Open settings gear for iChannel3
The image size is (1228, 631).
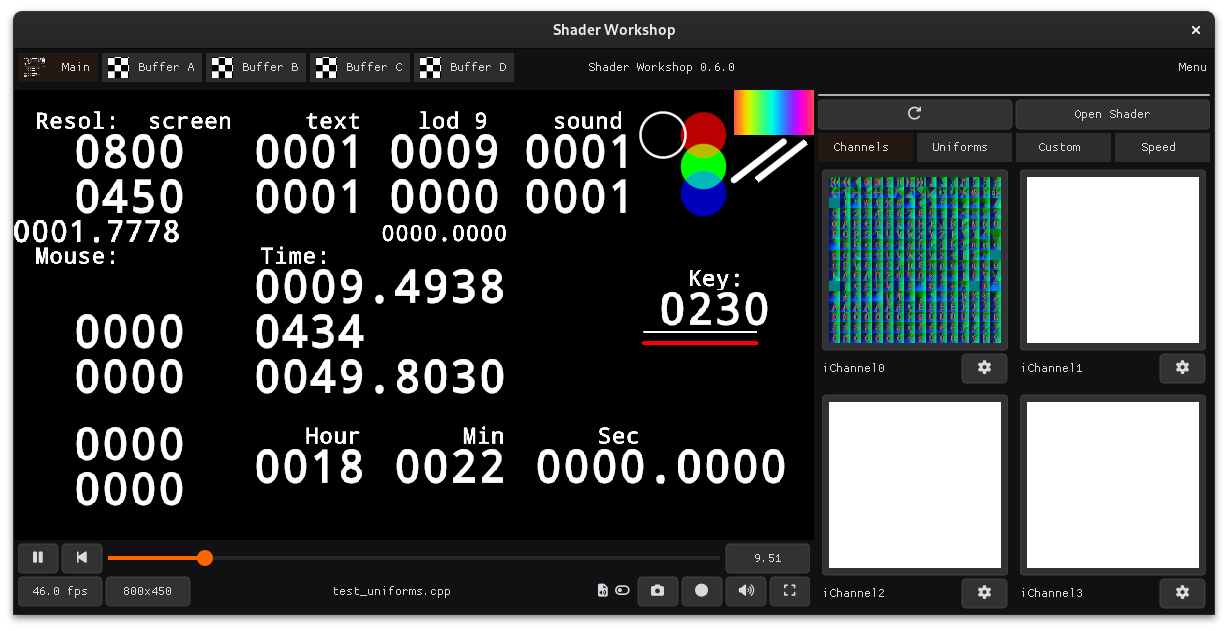[x=1182, y=593]
